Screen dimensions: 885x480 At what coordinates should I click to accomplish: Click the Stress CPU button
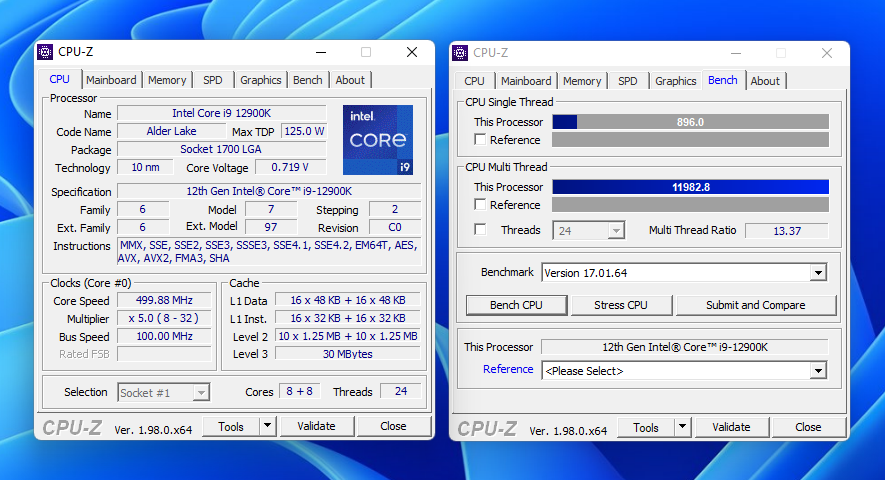point(620,305)
